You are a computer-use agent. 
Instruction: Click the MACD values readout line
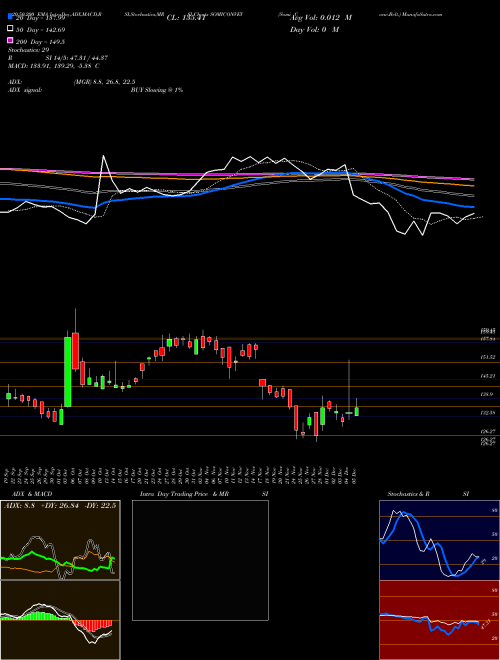[53, 66]
